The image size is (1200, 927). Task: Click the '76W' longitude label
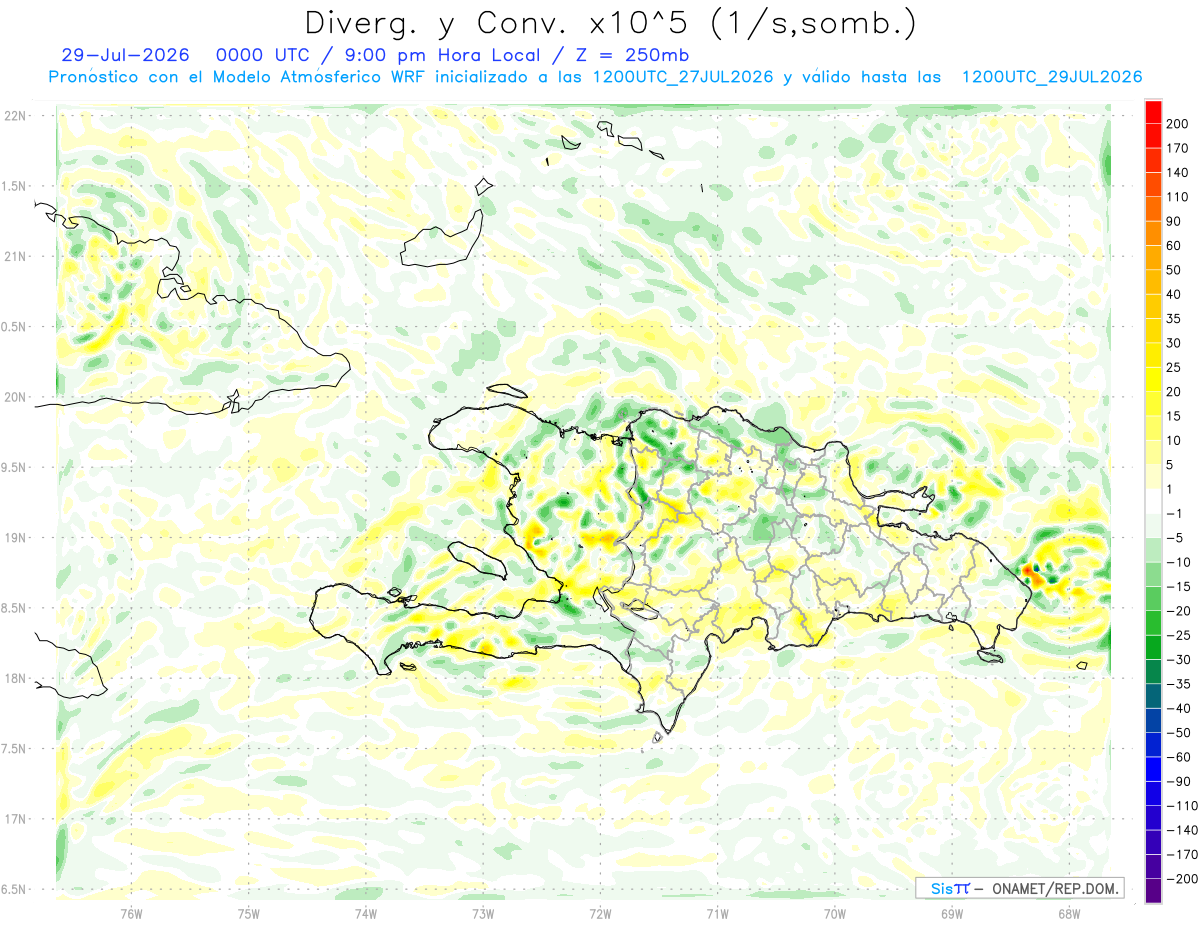(x=131, y=914)
